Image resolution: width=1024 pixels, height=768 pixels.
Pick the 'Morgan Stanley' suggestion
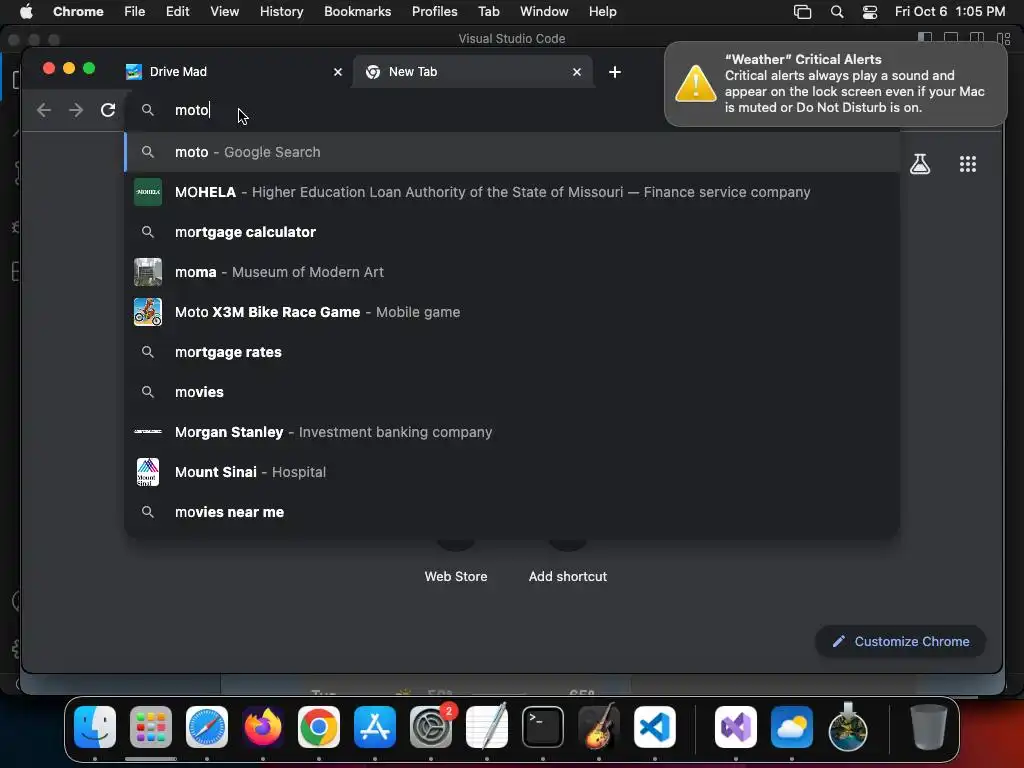click(512, 432)
